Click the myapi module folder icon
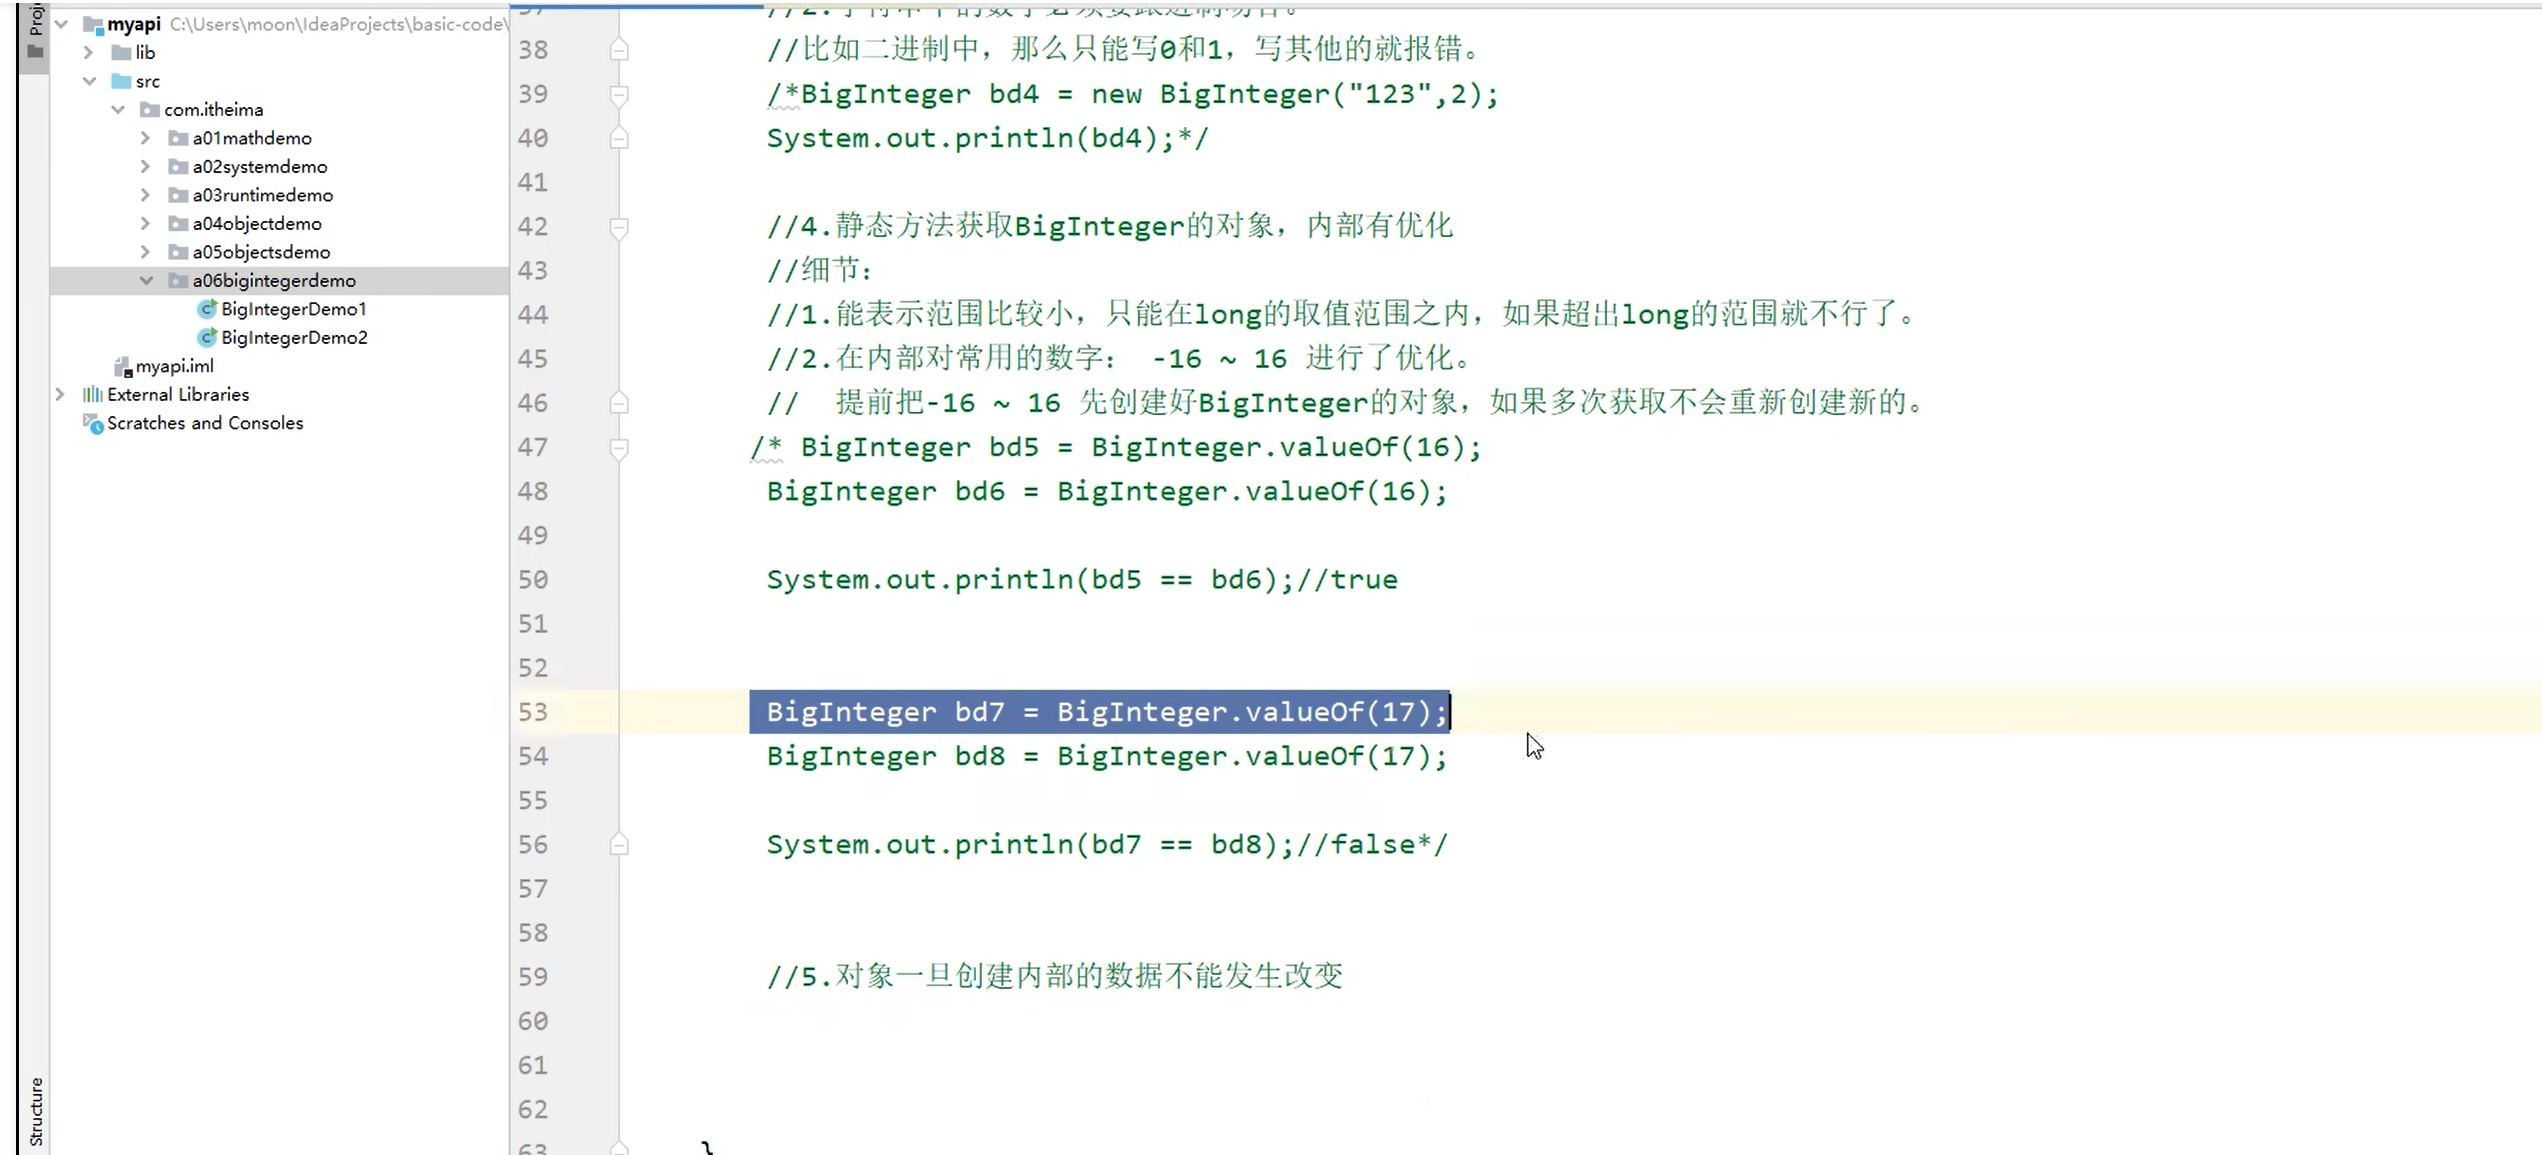The width and height of the screenshot is (2542, 1155). pyautogui.click(x=93, y=24)
